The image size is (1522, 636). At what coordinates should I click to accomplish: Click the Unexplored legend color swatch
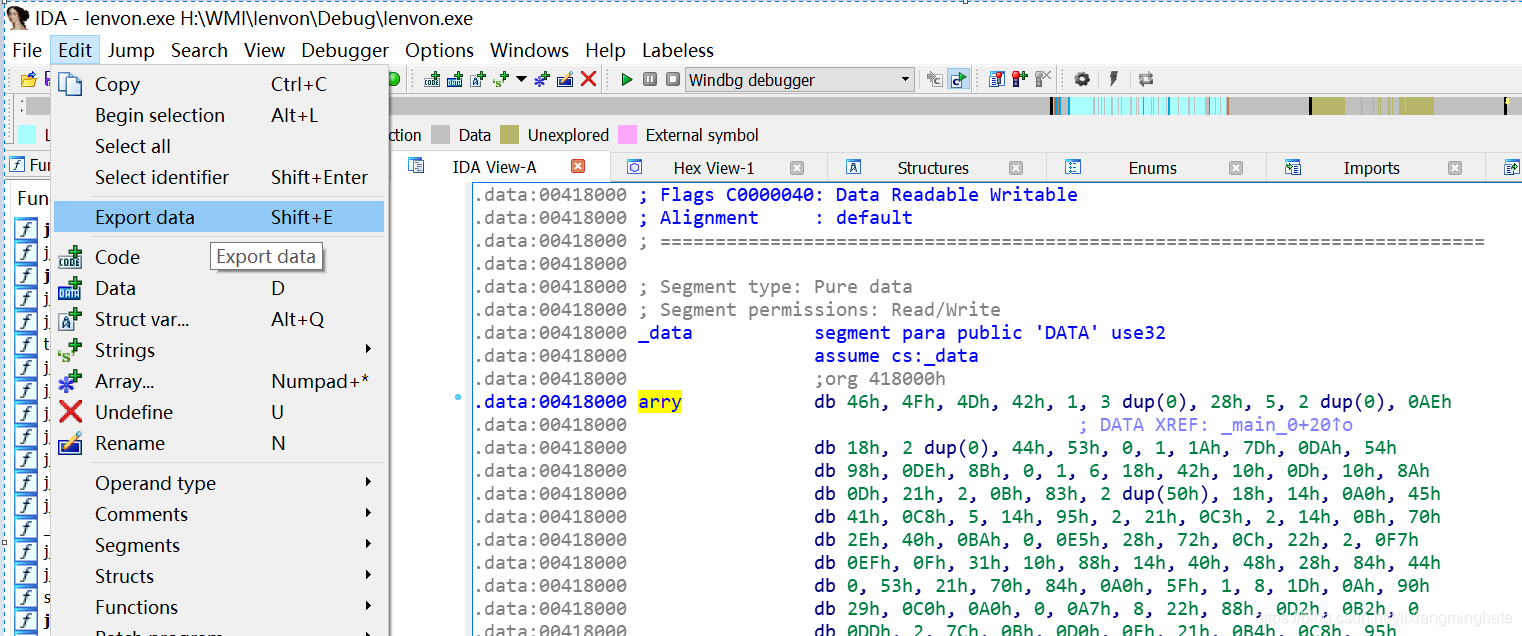[x=510, y=135]
